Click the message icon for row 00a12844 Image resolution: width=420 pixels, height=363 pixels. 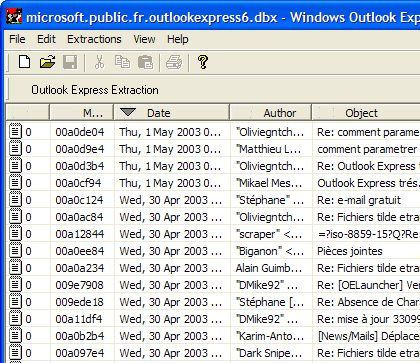(x=15, y=234)
